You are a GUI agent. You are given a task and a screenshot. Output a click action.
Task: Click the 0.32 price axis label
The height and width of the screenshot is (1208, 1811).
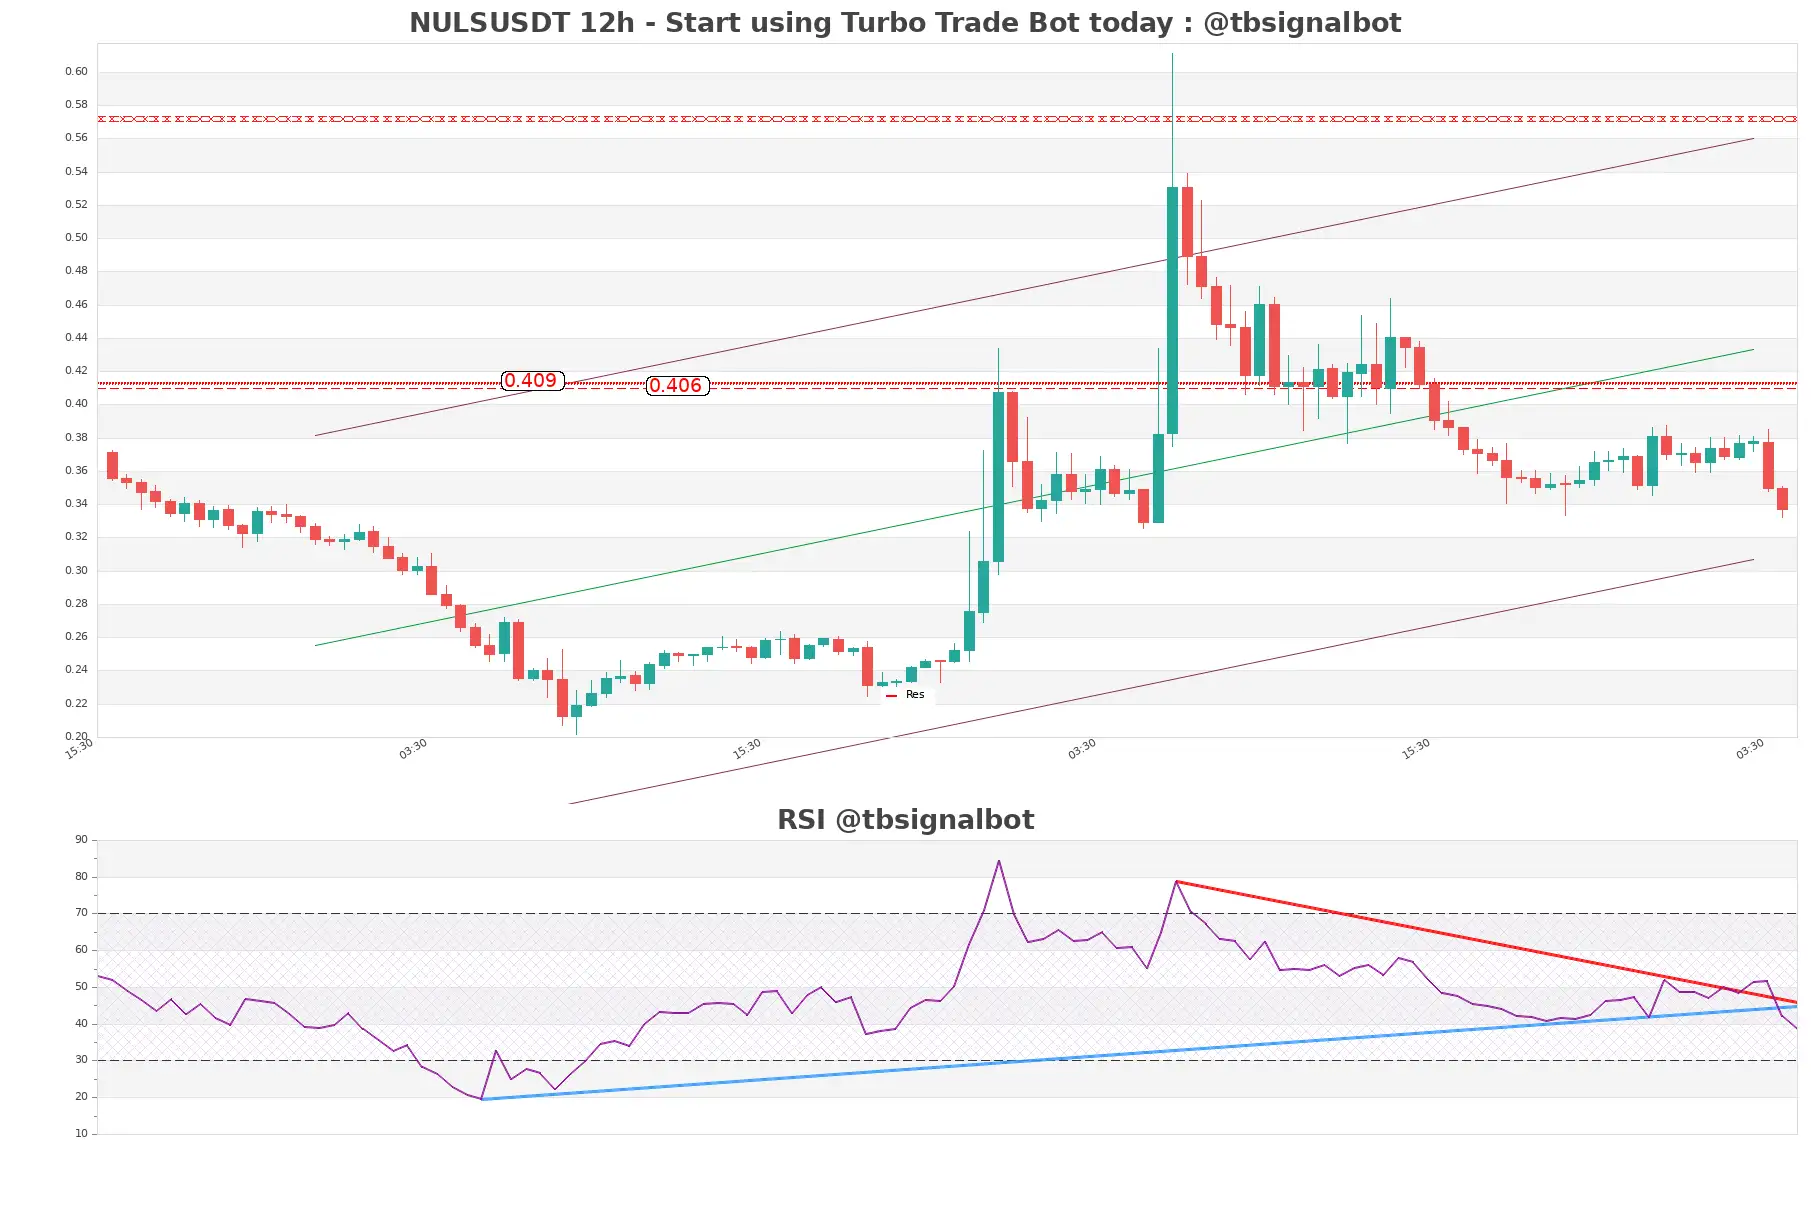(76, 537)
